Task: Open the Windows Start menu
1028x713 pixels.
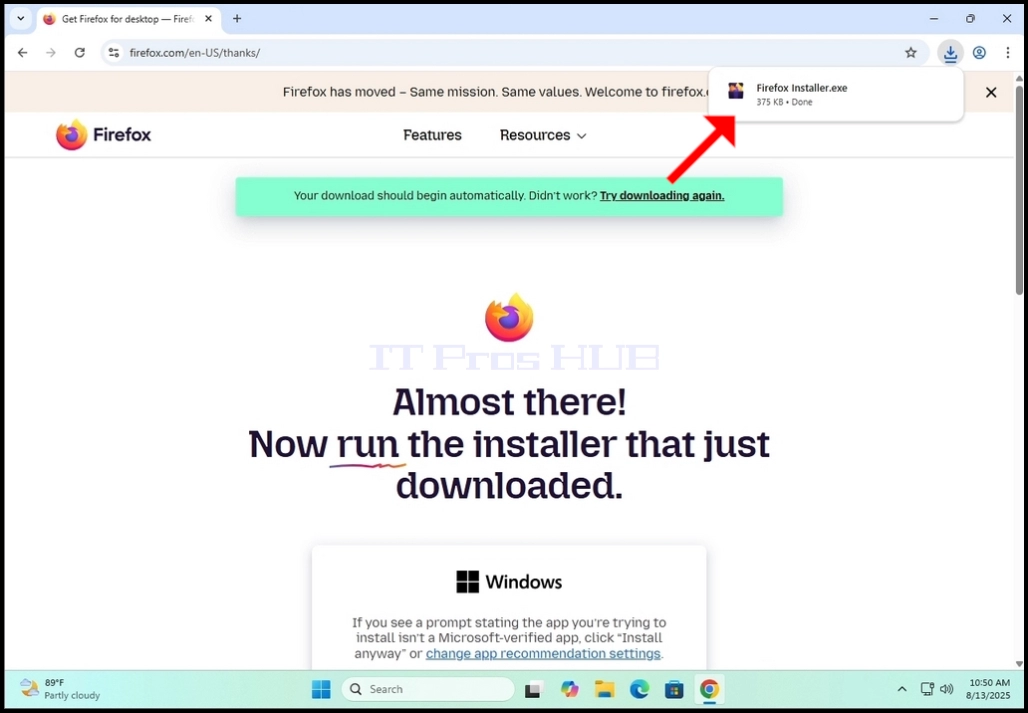Action: coord(321,689)
